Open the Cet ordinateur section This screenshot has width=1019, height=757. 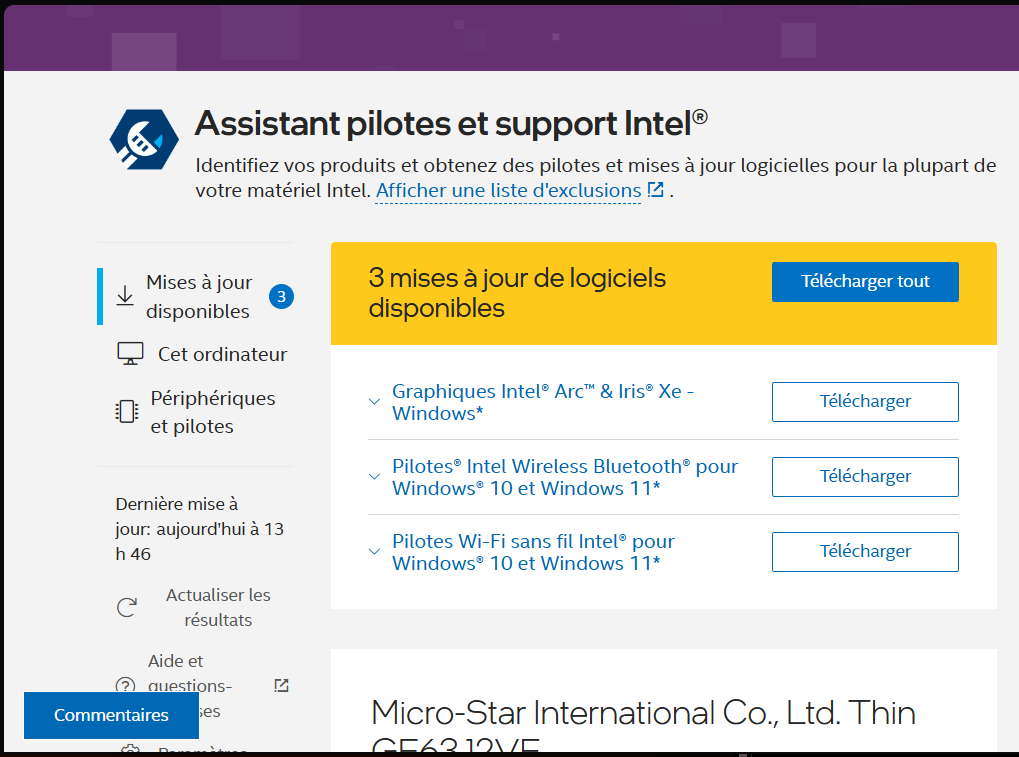pyautogui.click(x=222, y=354)
